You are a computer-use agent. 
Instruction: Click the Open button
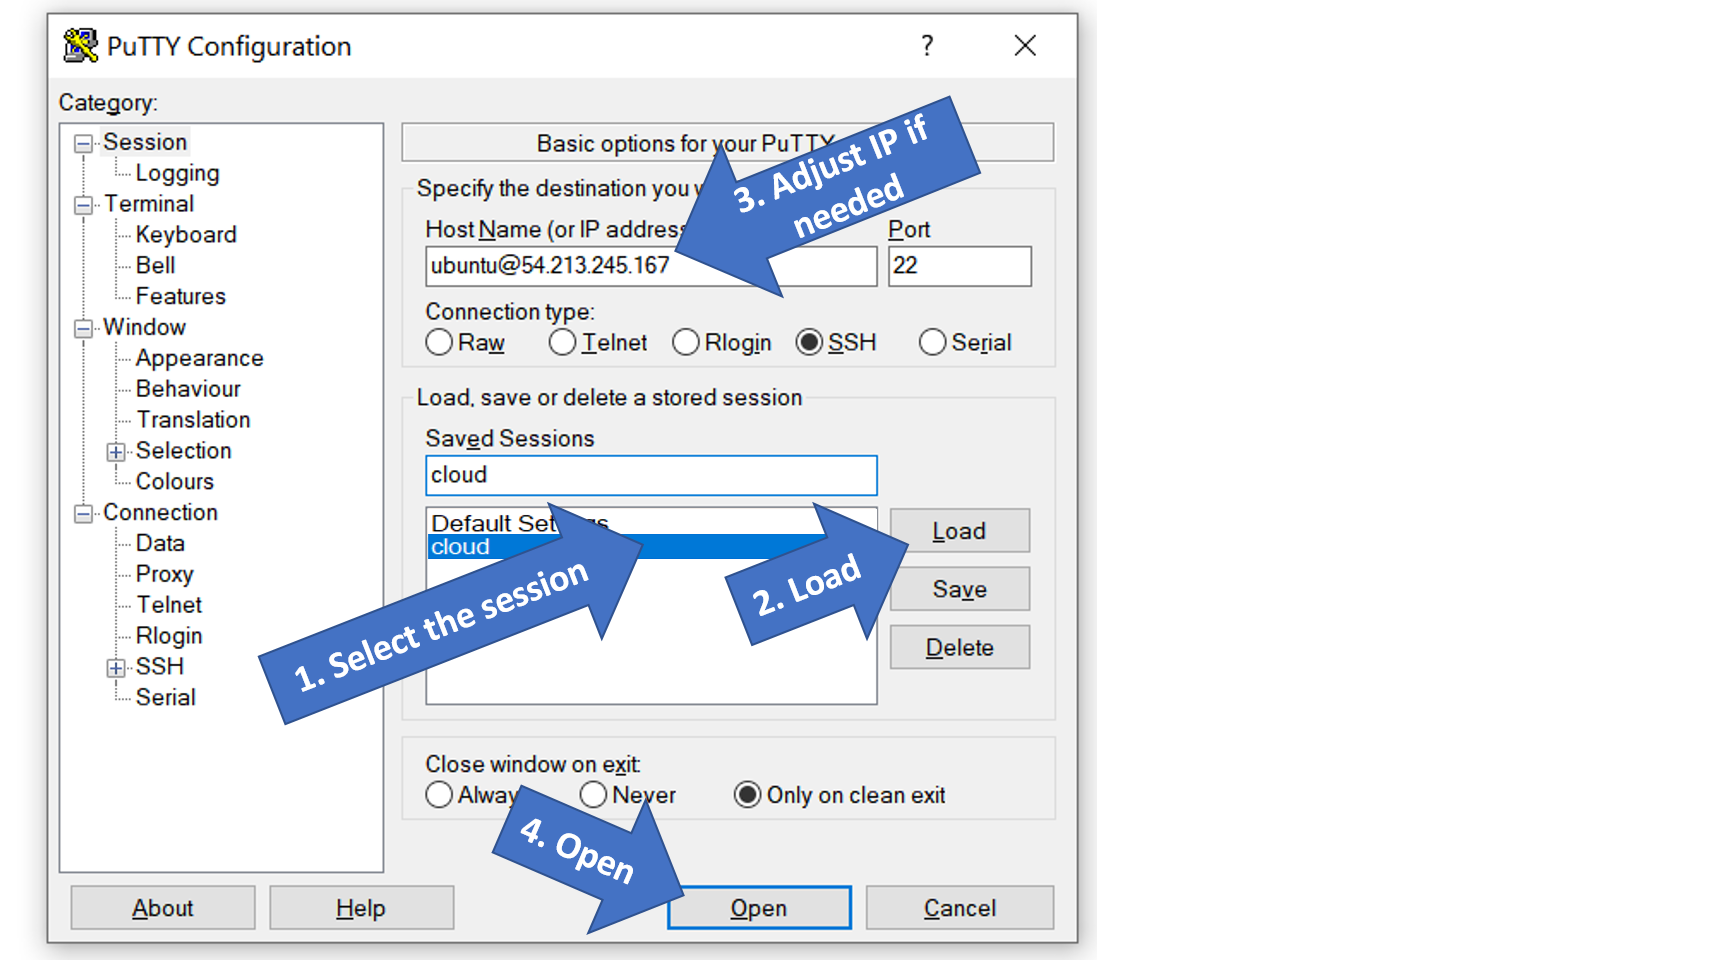click(x=759, y=907)
